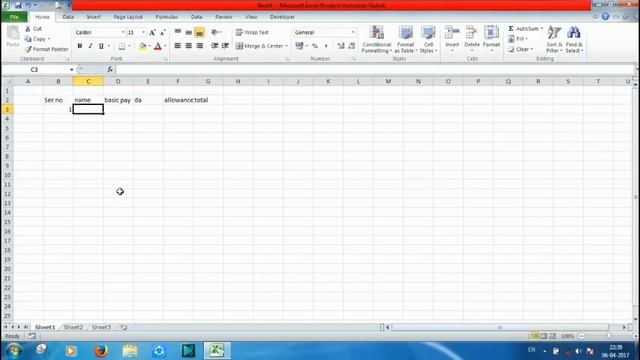This screenshot has height=360, width=640.
Task: Open the font name dropdown
Action: 123,32
